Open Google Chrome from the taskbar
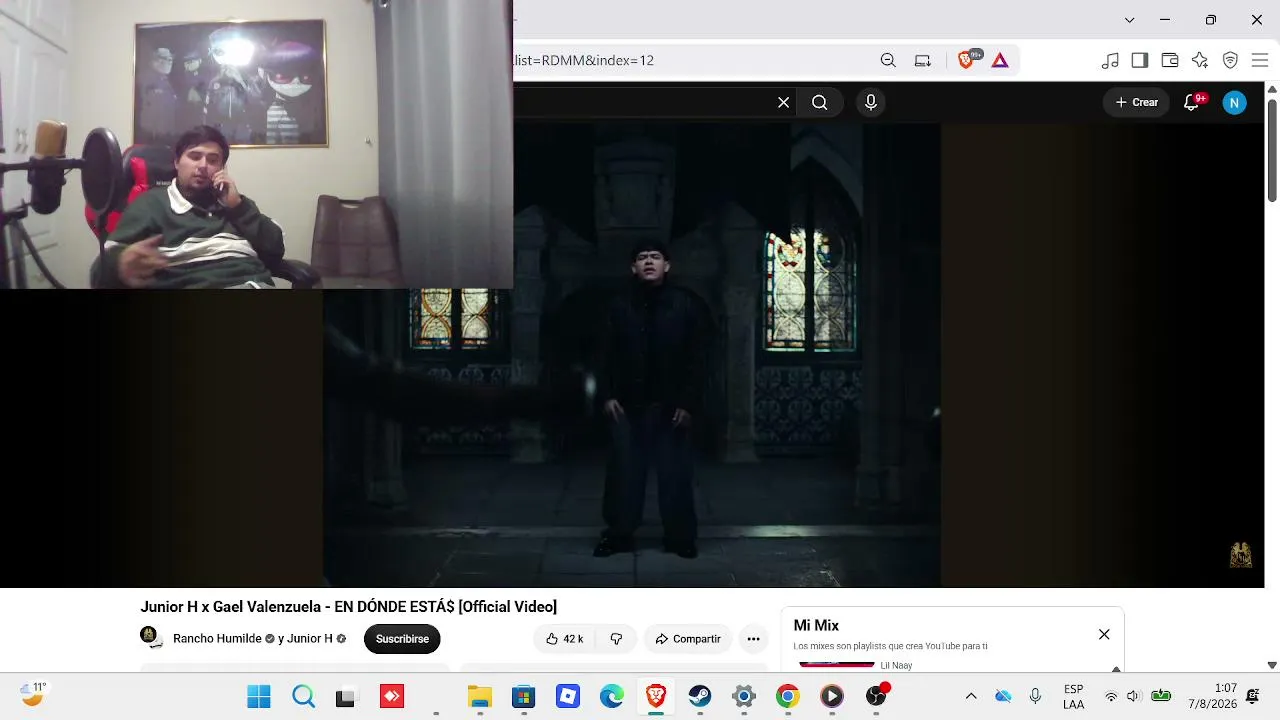The image size is (1280, 720). [x=787, y=696]
